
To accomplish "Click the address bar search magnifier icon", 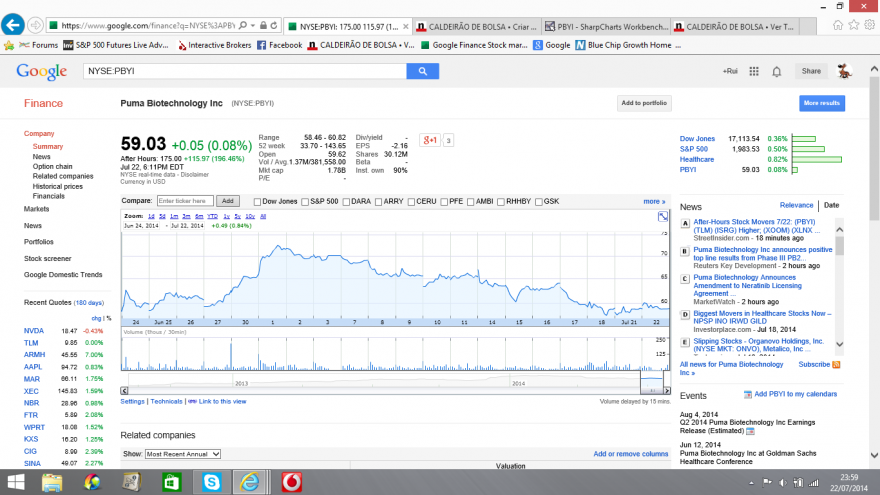I will [x=243, y=25].
